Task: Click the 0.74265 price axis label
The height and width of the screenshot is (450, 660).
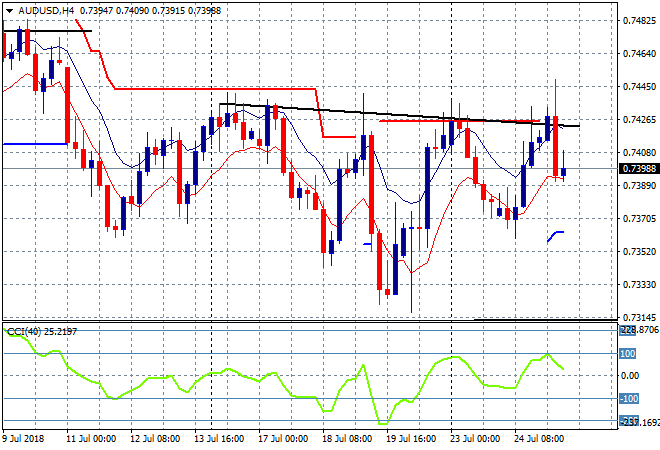Action: point(639,120)
